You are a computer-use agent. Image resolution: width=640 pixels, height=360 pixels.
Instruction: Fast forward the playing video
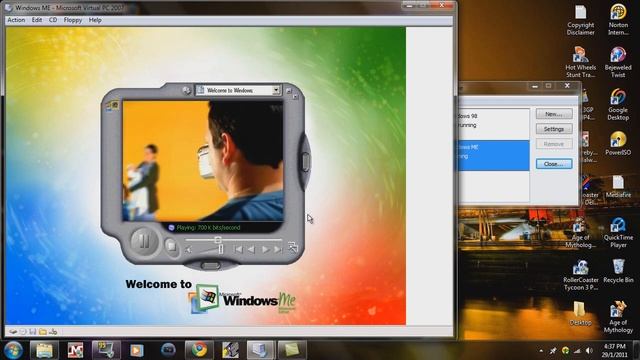pos(265,249)
